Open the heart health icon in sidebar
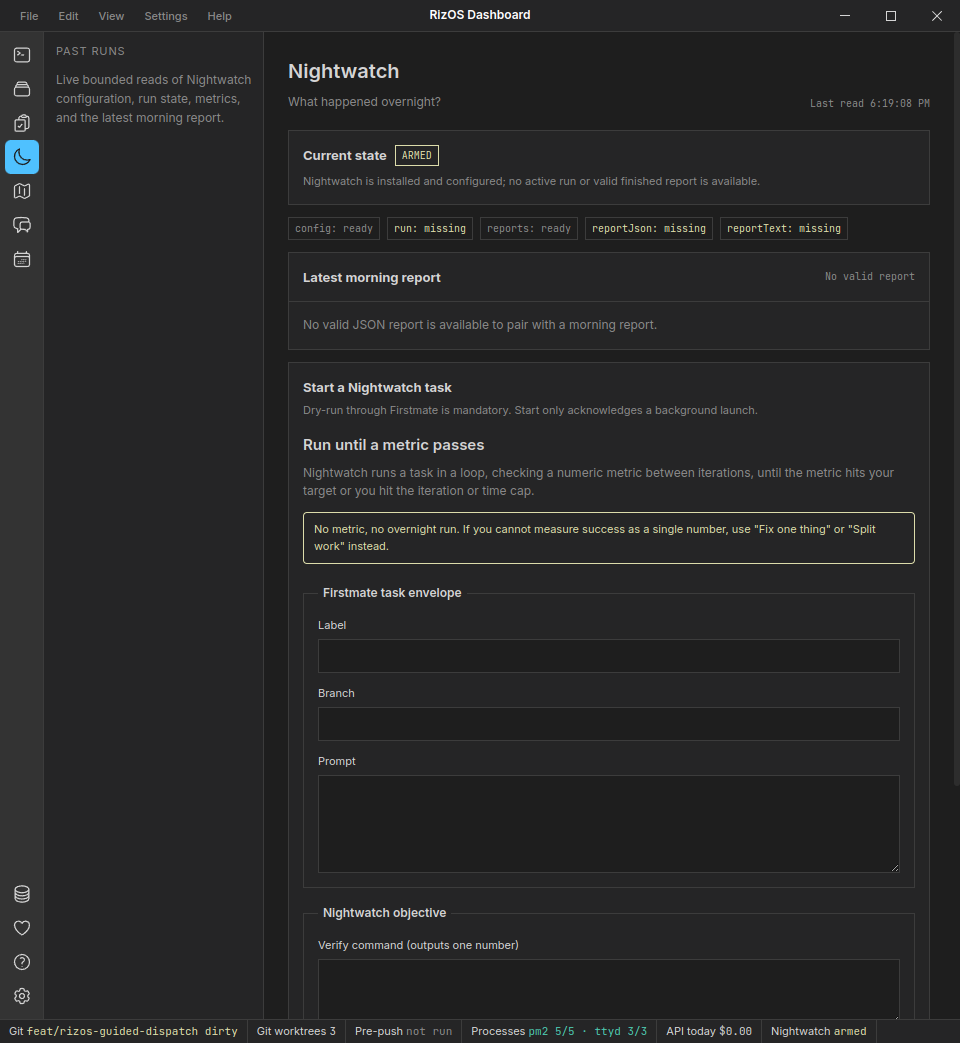Image resolution: width=960 pixels, height=1043 pixels. coord(22,928)
